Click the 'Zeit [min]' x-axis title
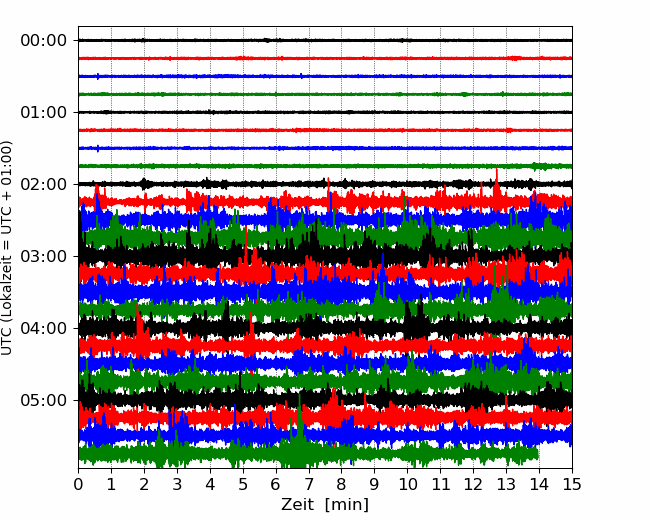Viewport: 650px width, 520px height. coord(325,505)
